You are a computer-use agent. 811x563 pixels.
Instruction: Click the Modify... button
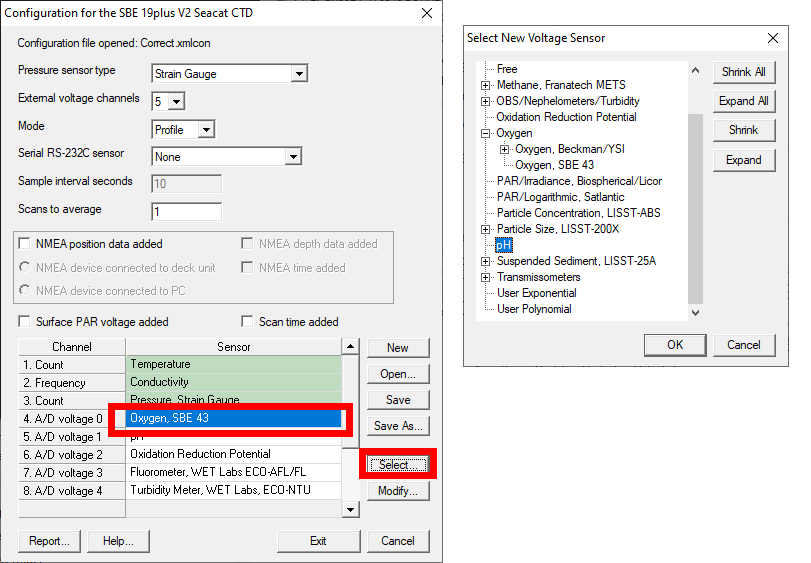[x=397, y=491]
